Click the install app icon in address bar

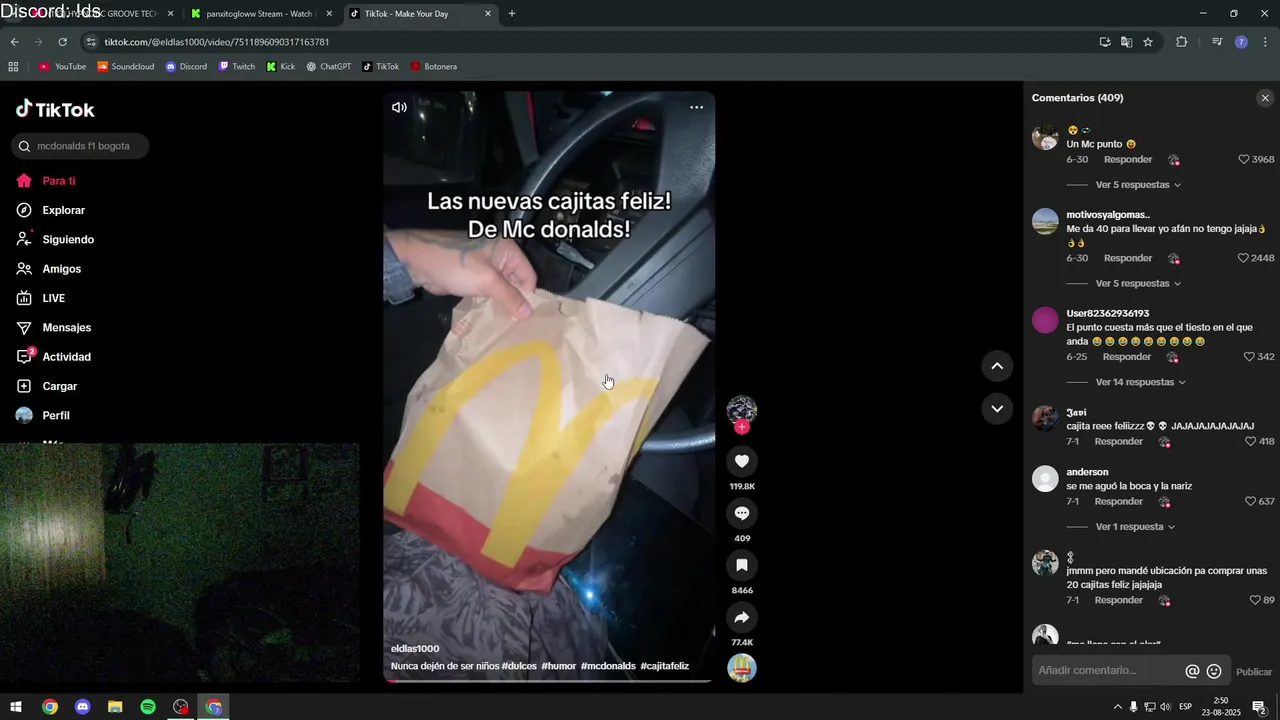tap(1105, 42)
